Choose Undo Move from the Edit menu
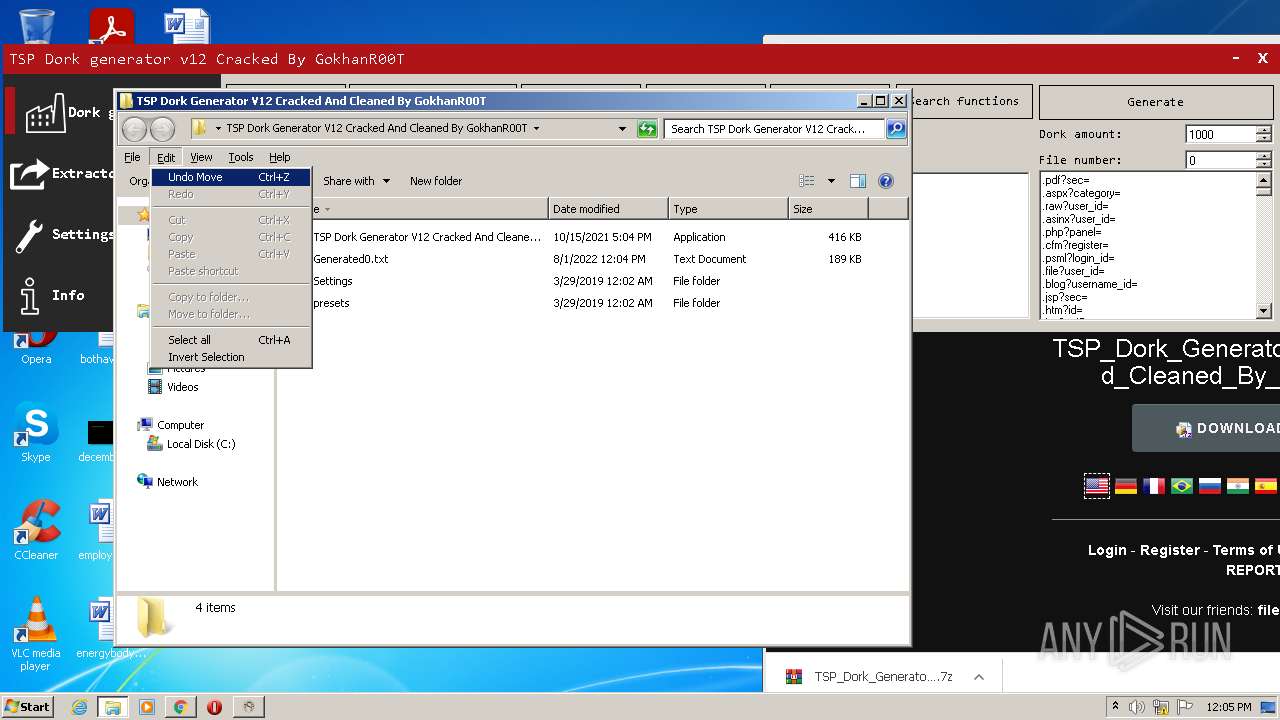1280x720 pixels. pyautogui.click(x=232, y=177)
